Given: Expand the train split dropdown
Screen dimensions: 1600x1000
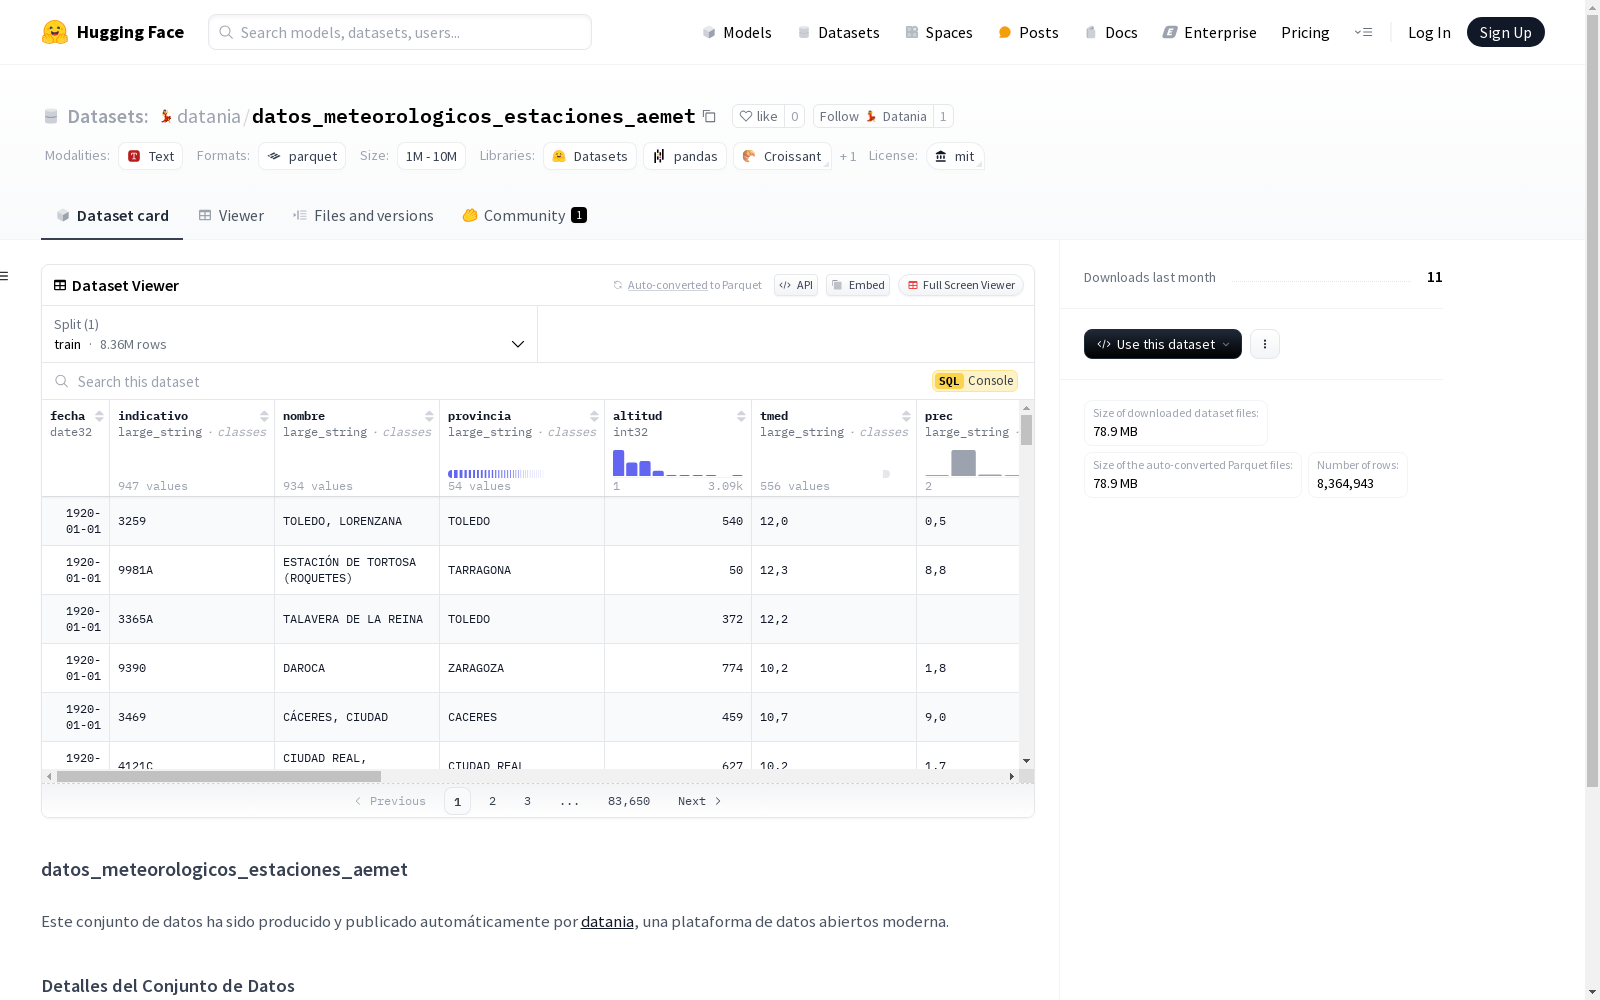Looking at the screenshot, I should (290, 334).
